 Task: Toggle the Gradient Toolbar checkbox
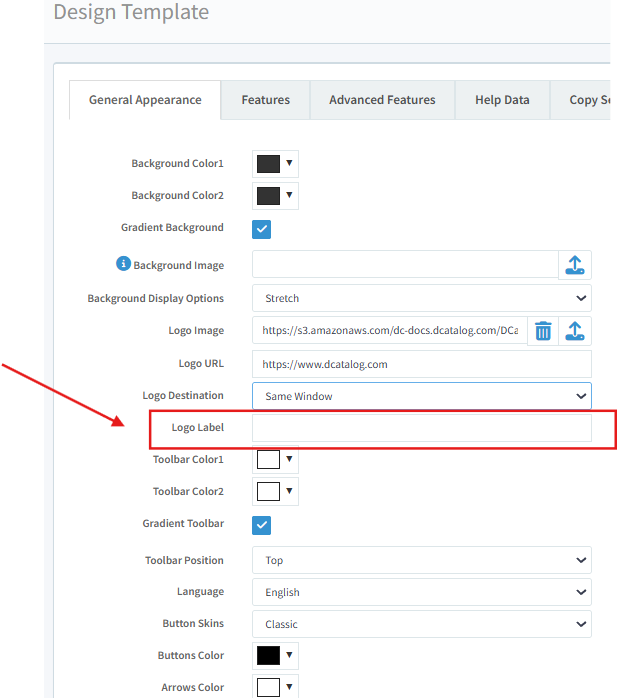pos(261,525)
